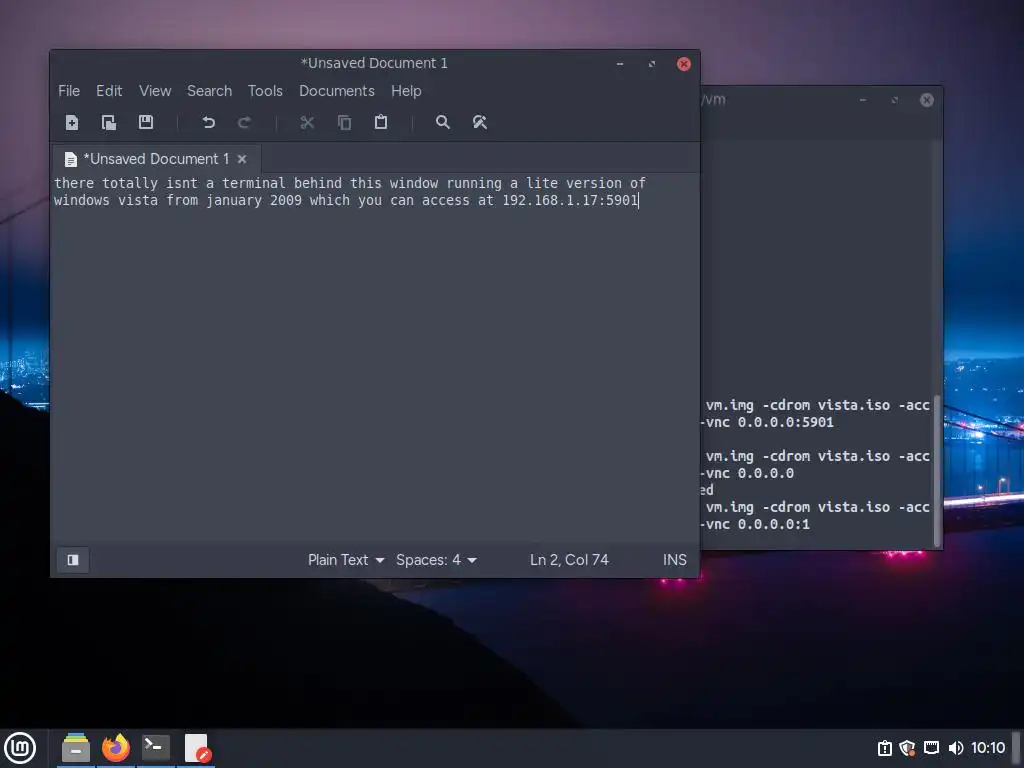Toggle the INS insert mode indicator

click(x=675, y=560)
